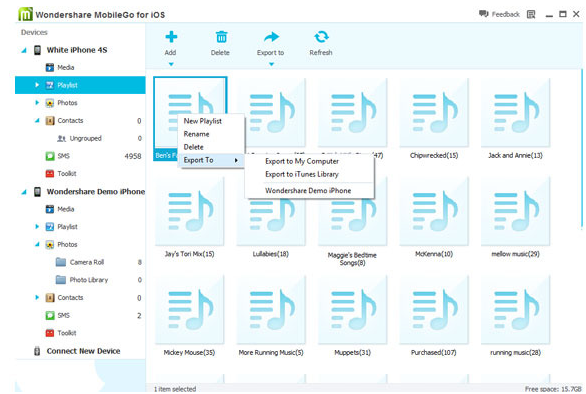Screen dimensions: 586x394
Task: Select the Mickey Mouse(35) playlist
Action: [189, 310]
